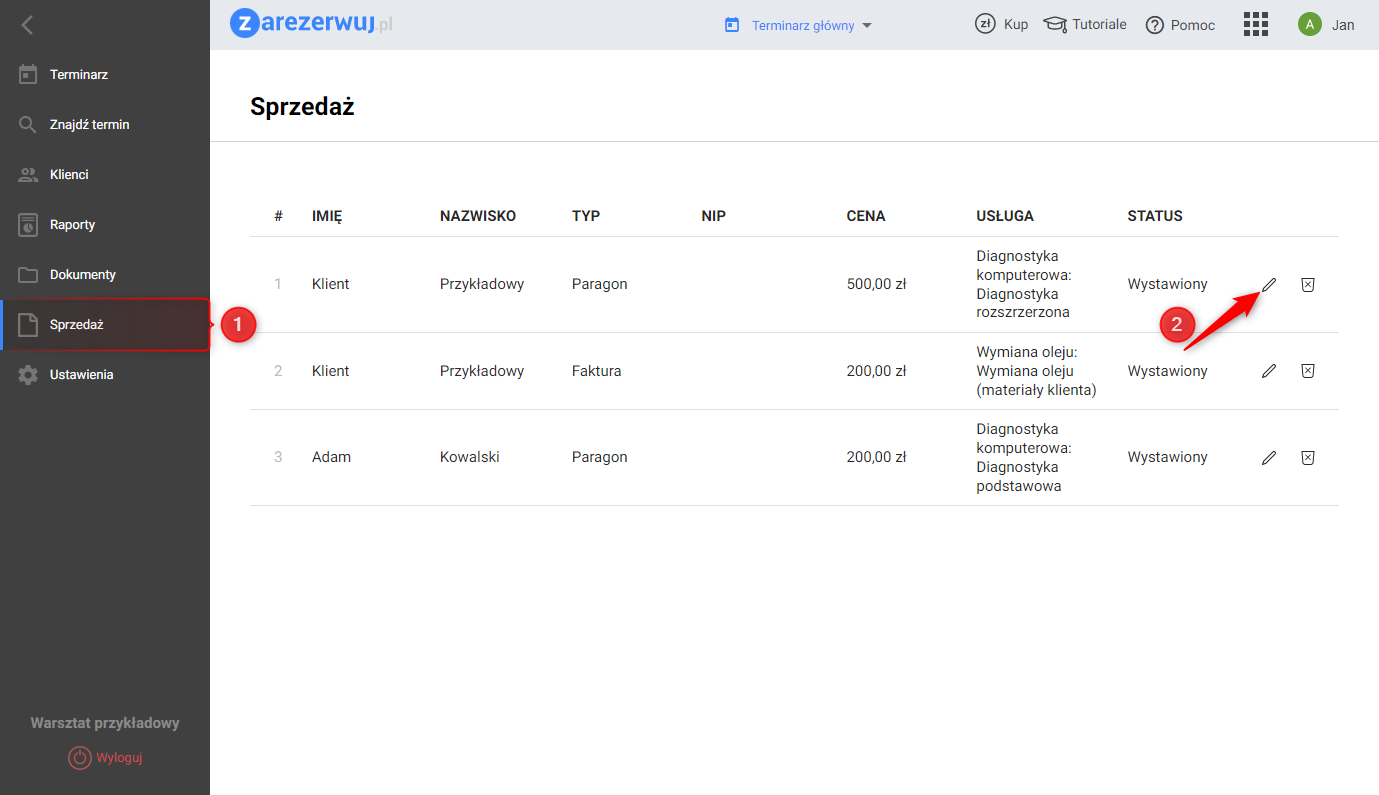Delete the Klient Faktura sale entry
1379x795 pixels.
pos(1307,371)
